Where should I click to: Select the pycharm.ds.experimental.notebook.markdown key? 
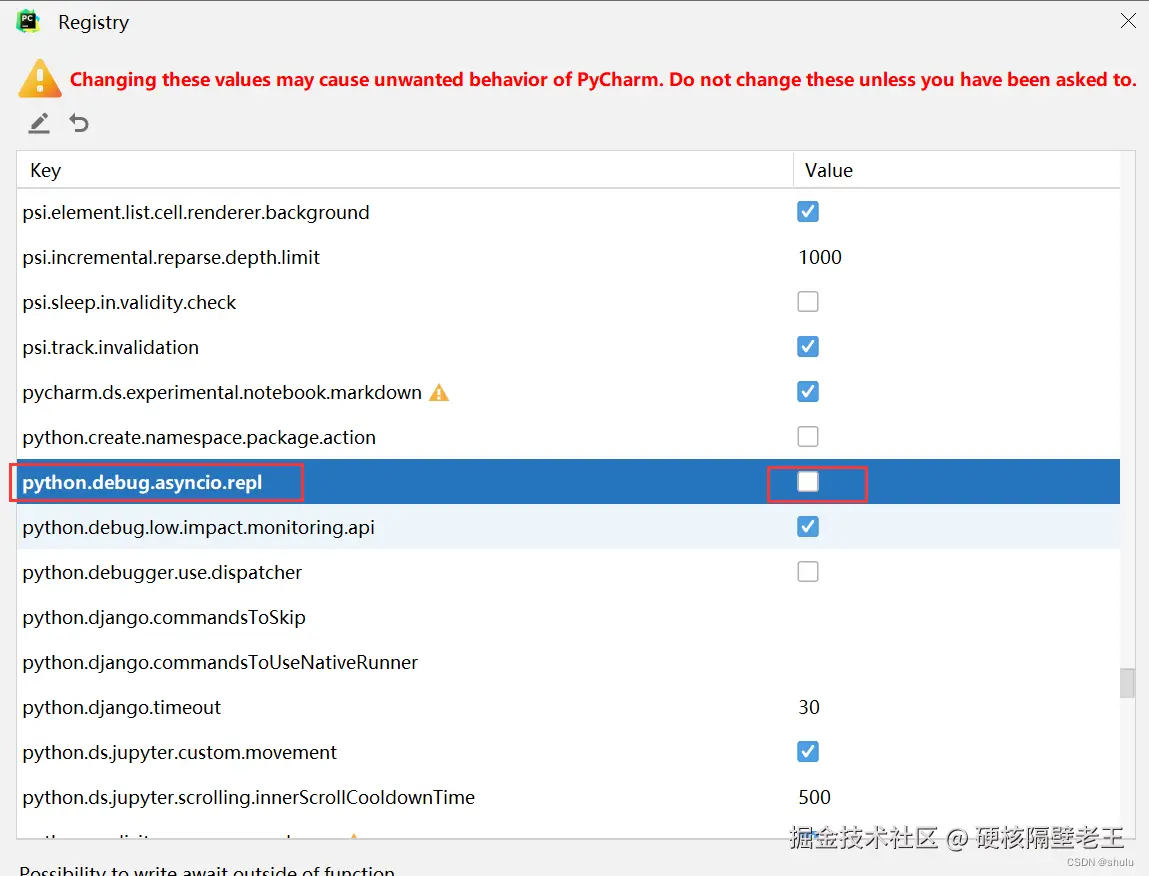[222, 393]
